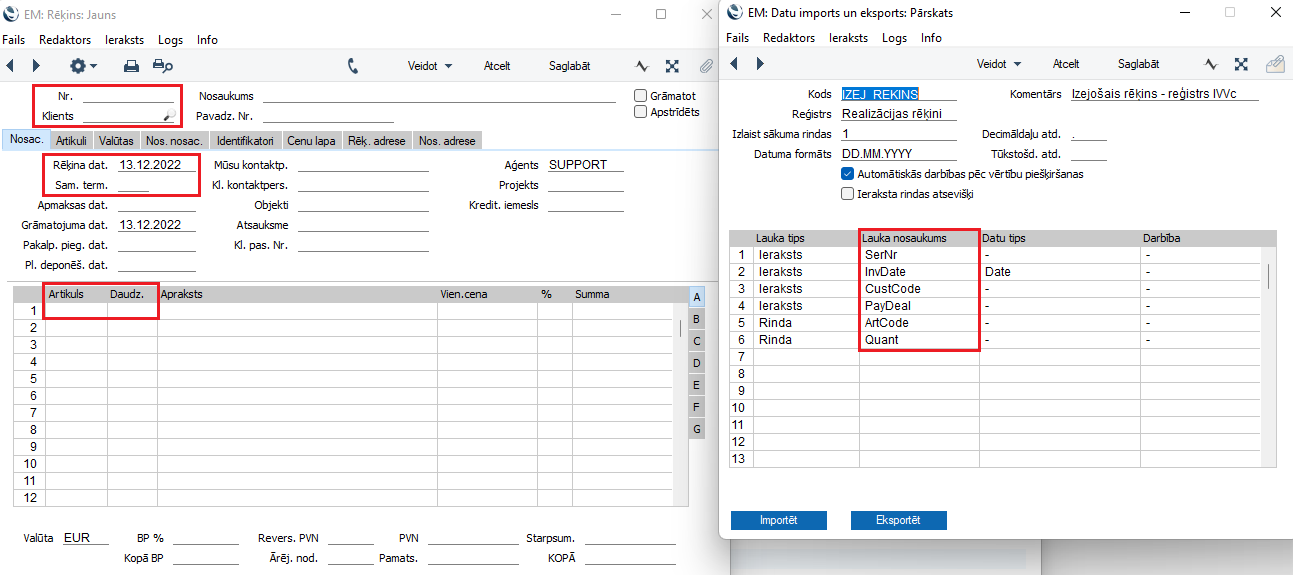Open print preview icon in invoice window
The image size is (1293, 575).
tap(162, 66)
